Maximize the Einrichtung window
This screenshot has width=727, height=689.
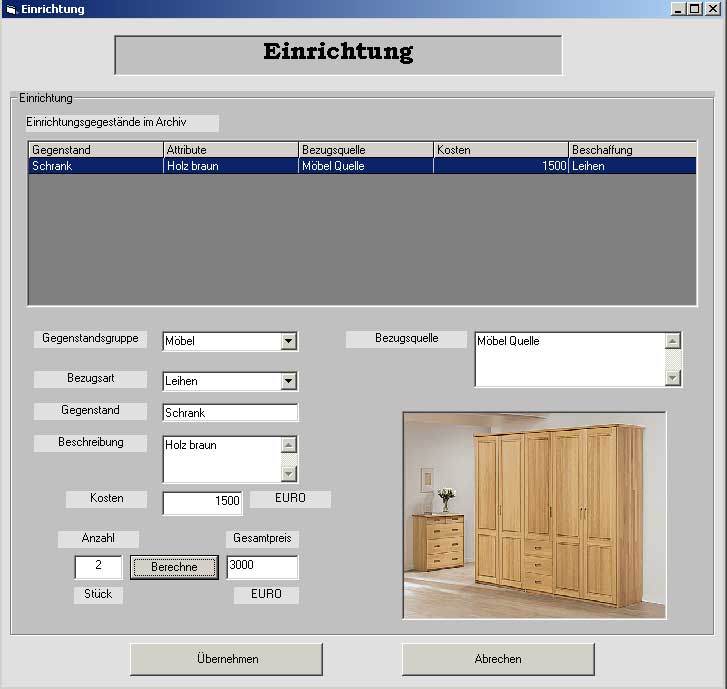pos(695,9)
